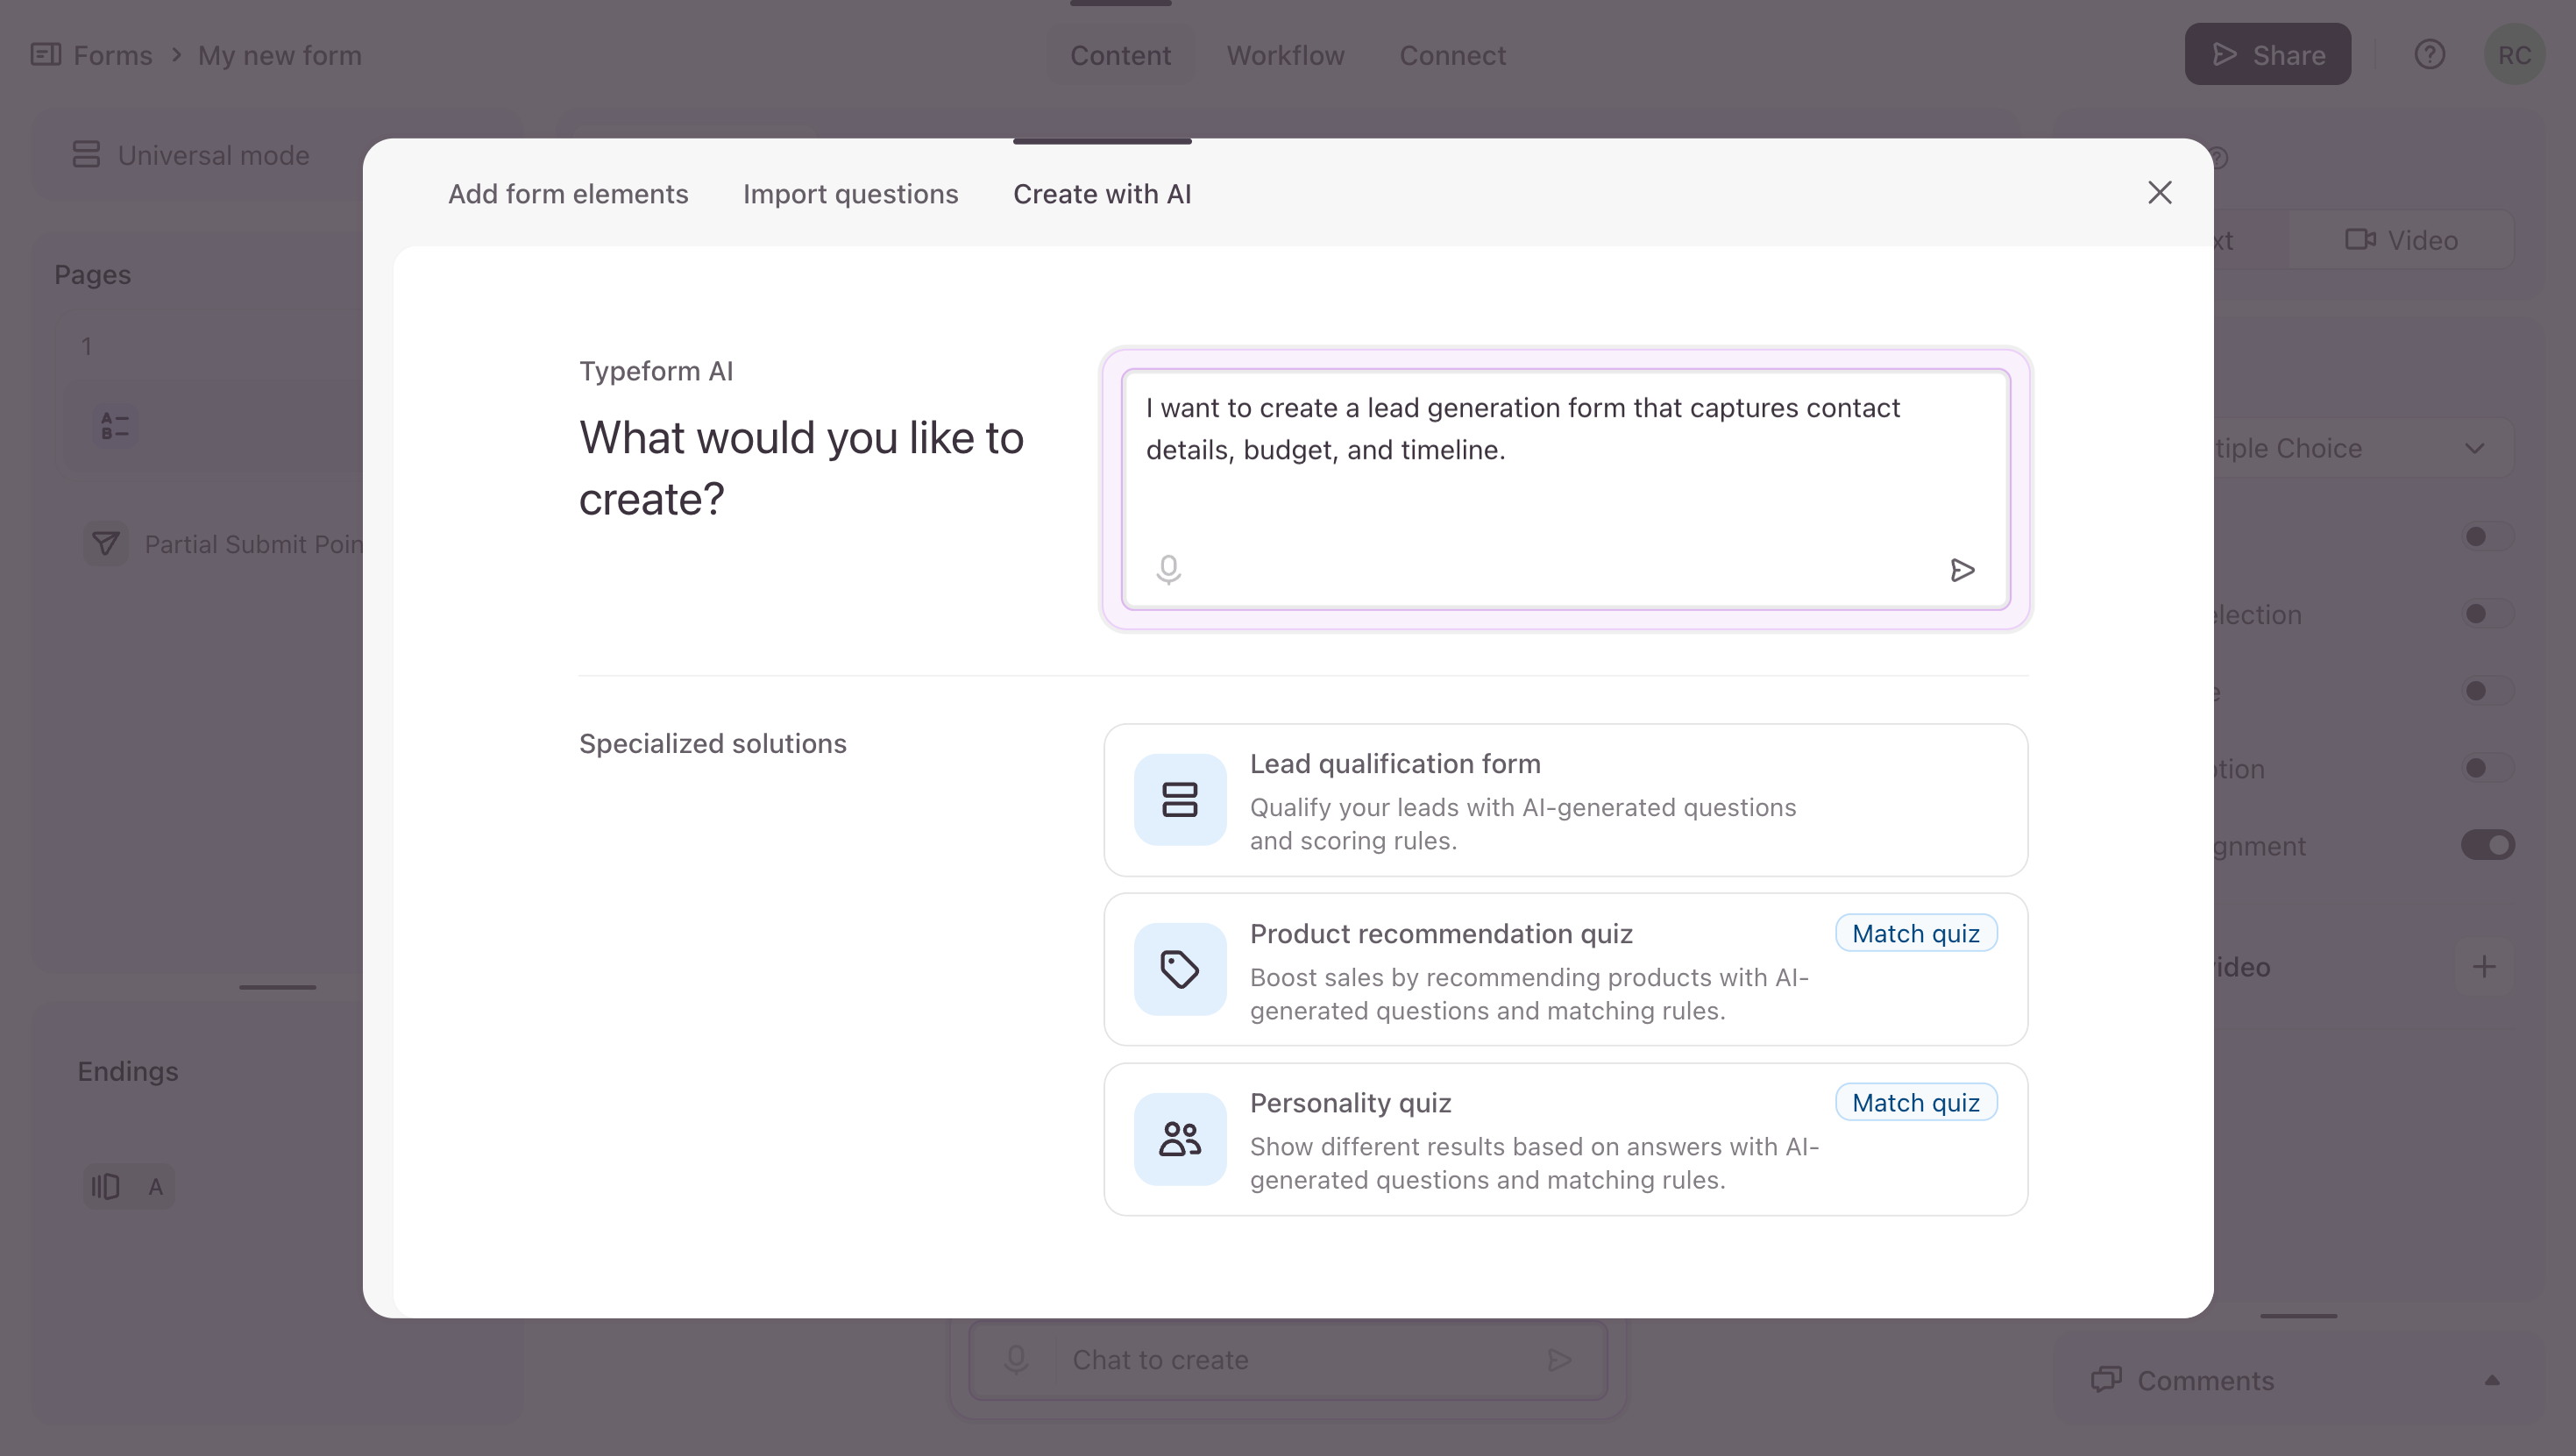
Task: Click the Forms icon in the breadcrumb
Action: point(46,54)
